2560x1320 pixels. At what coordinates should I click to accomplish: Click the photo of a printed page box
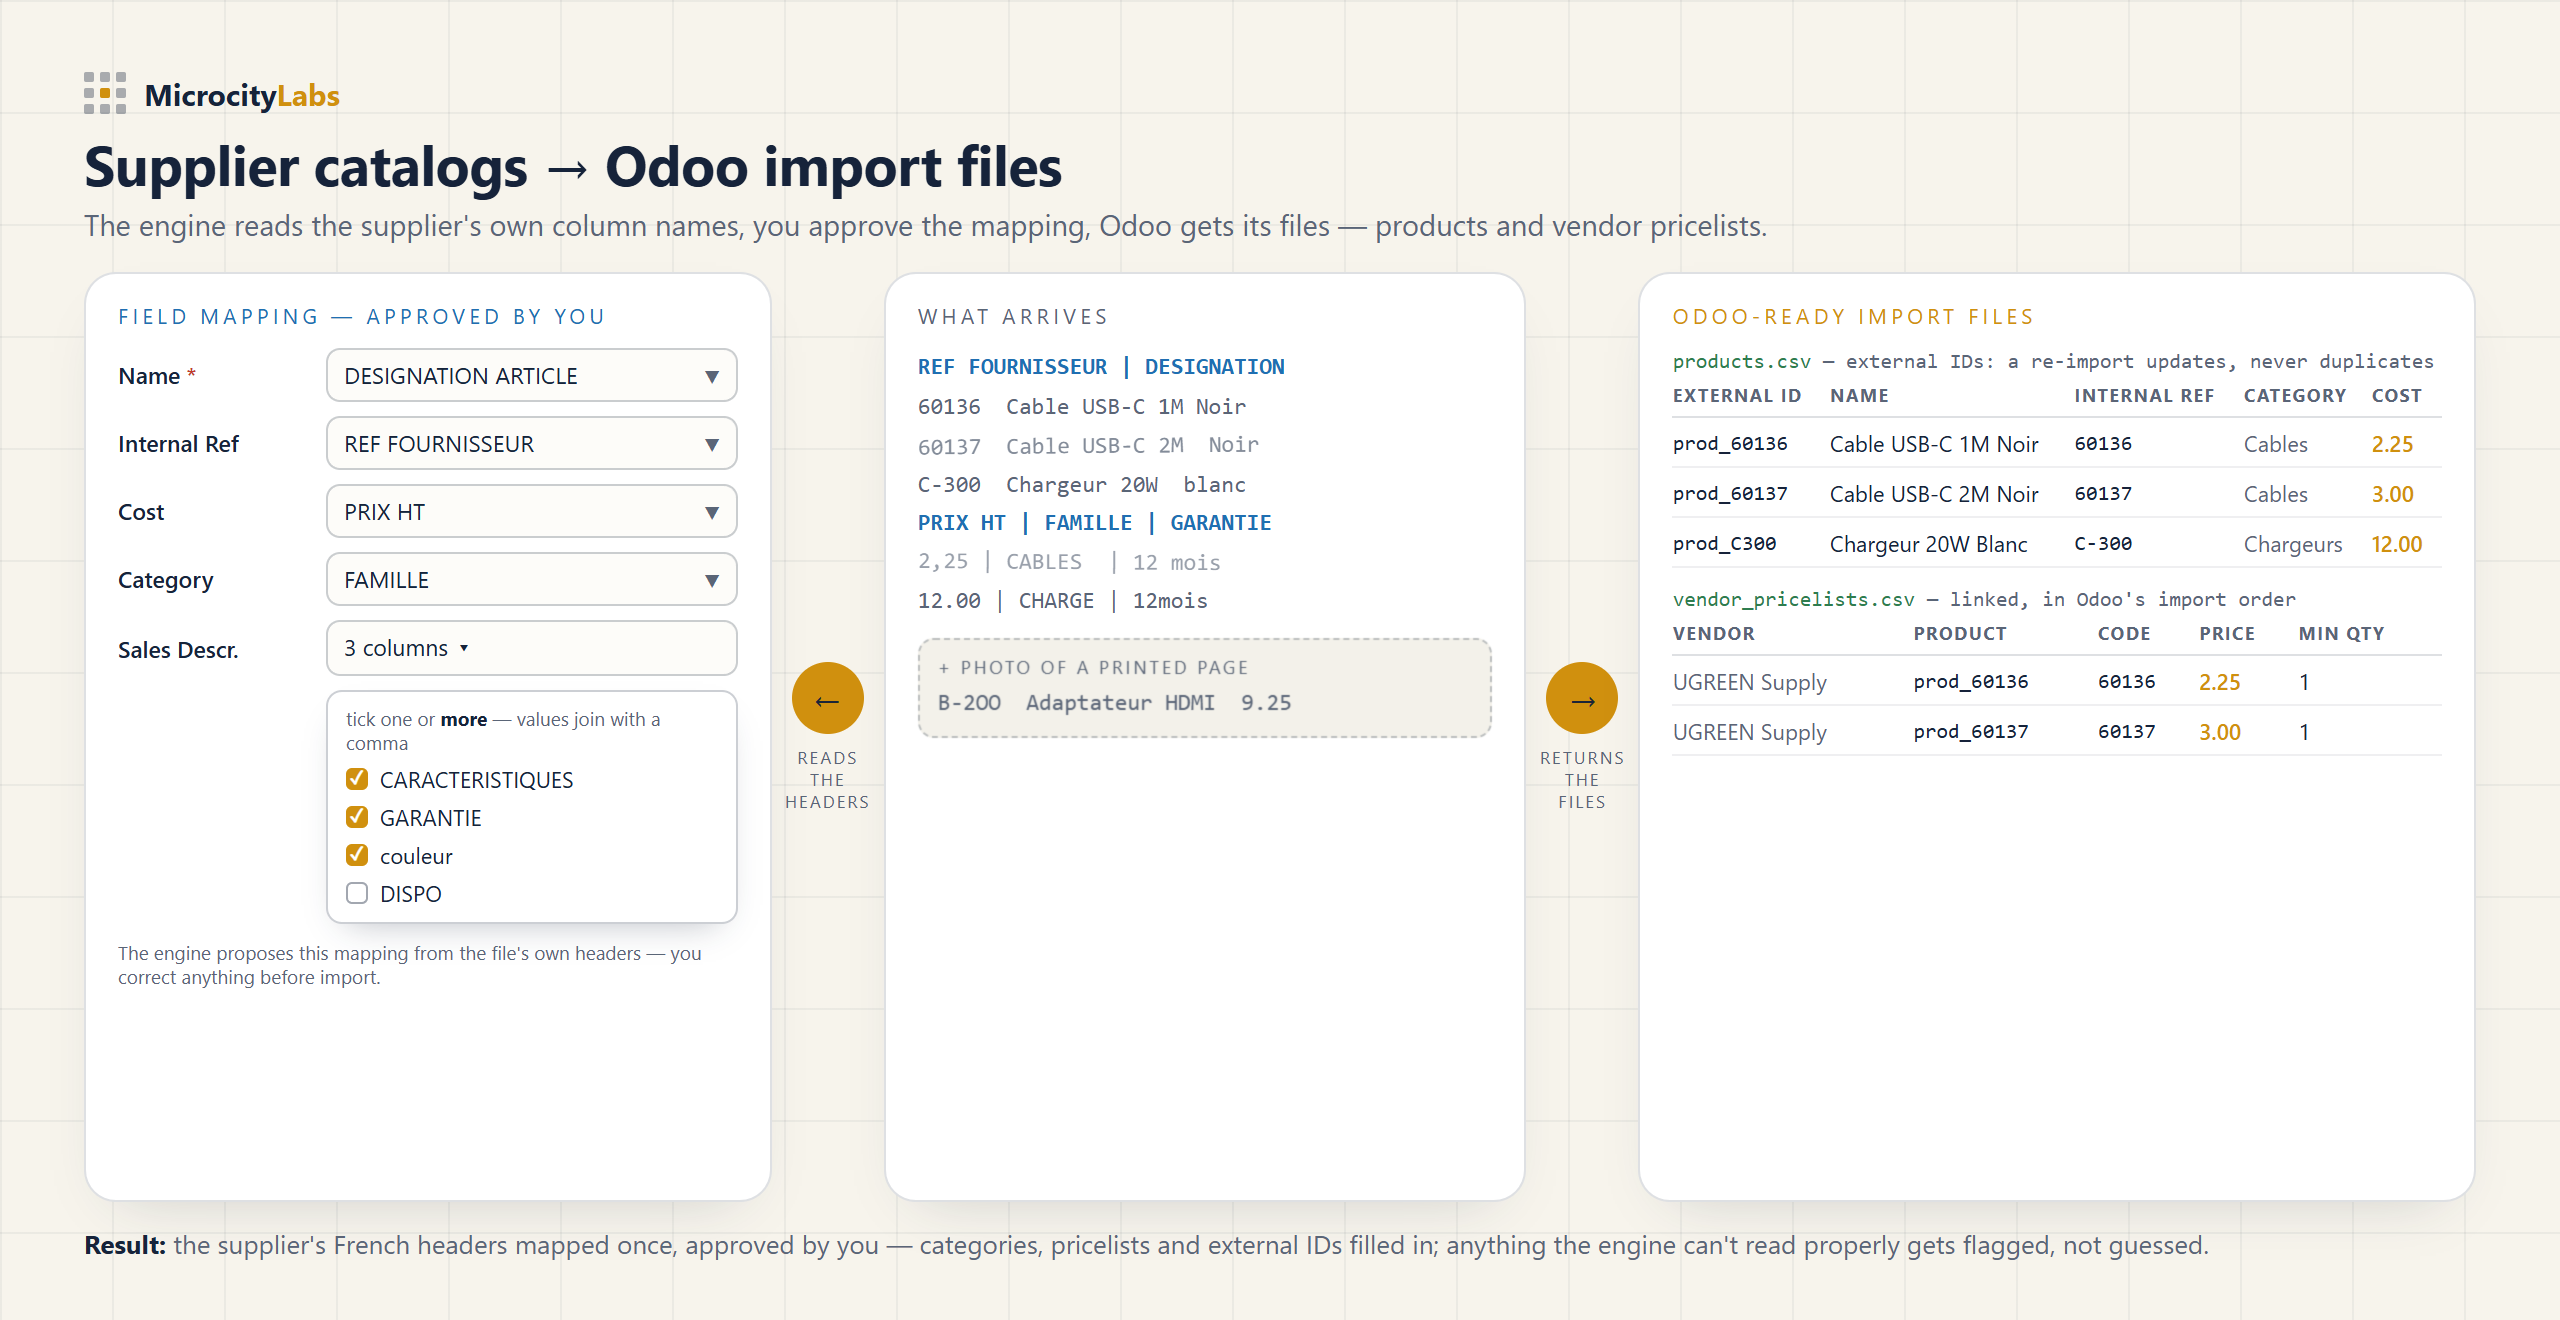pyautogui.click(x=1204, y=688)
